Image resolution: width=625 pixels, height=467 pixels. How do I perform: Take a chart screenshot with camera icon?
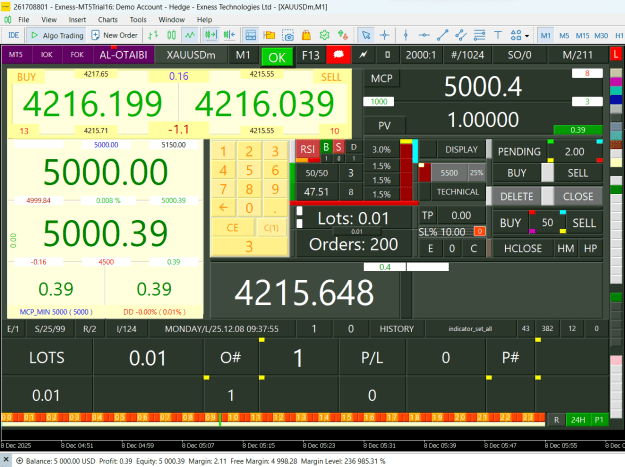click(288, 35)
